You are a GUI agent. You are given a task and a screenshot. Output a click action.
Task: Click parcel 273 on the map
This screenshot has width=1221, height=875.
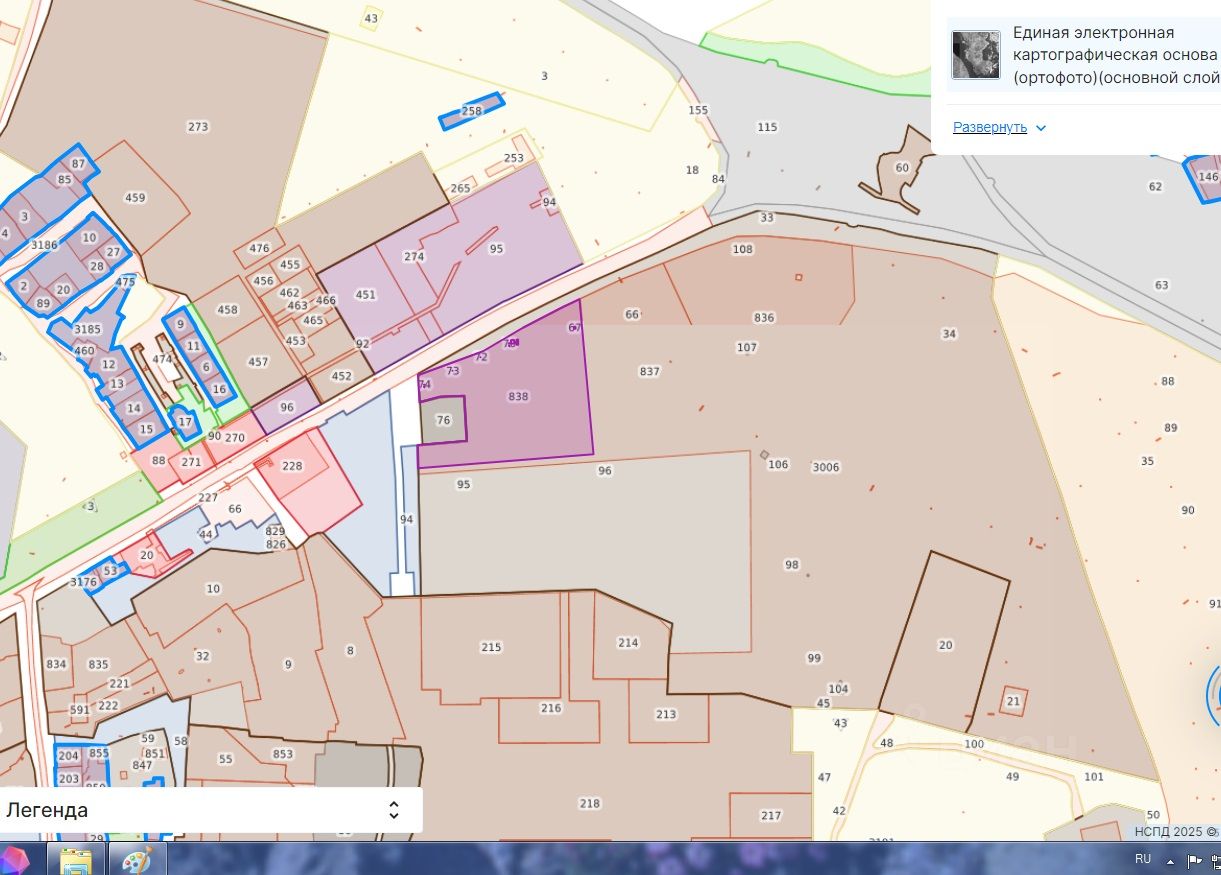point(198,127)
